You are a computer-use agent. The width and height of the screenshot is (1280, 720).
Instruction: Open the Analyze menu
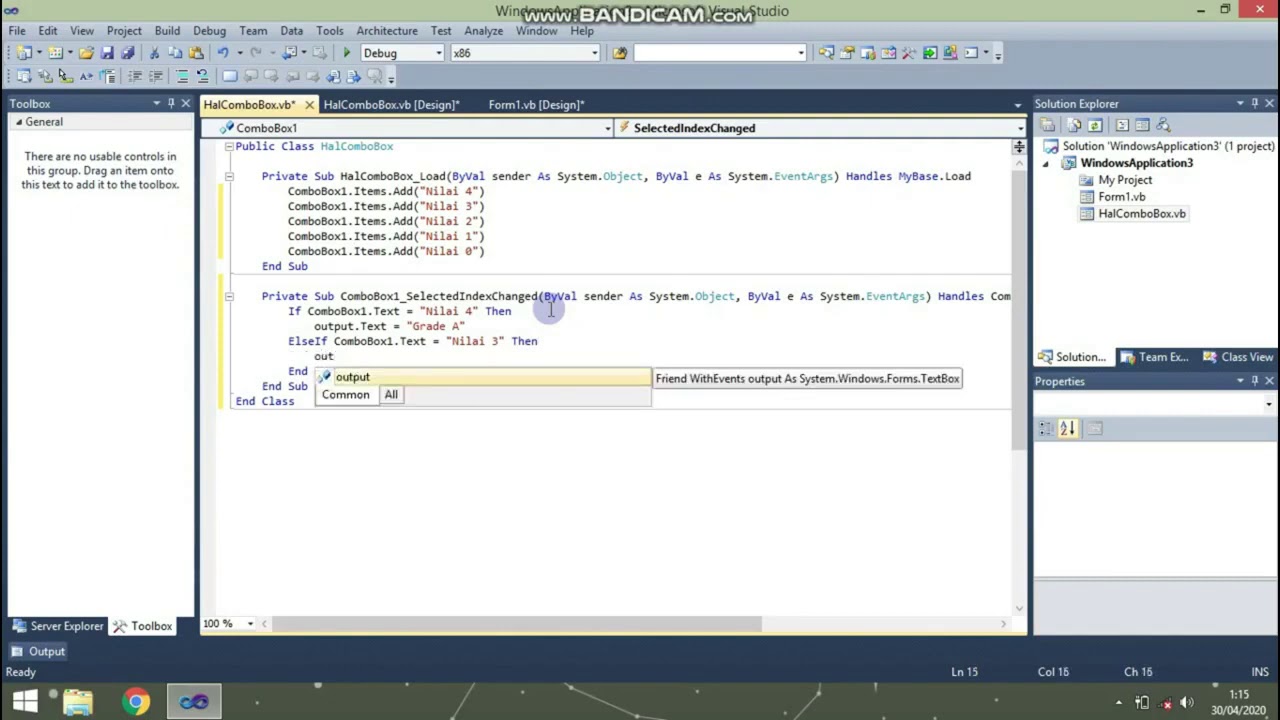coord(483,31)
